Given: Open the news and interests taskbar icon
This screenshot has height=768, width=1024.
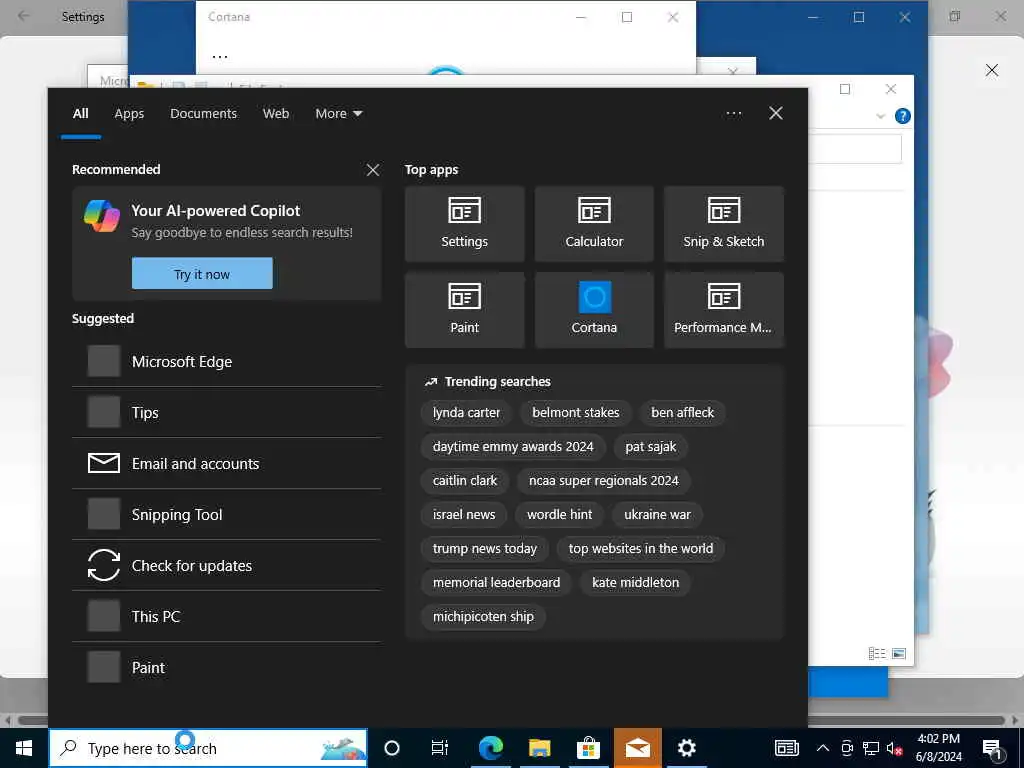Looking at the screenshot, I should click(787, 748).
